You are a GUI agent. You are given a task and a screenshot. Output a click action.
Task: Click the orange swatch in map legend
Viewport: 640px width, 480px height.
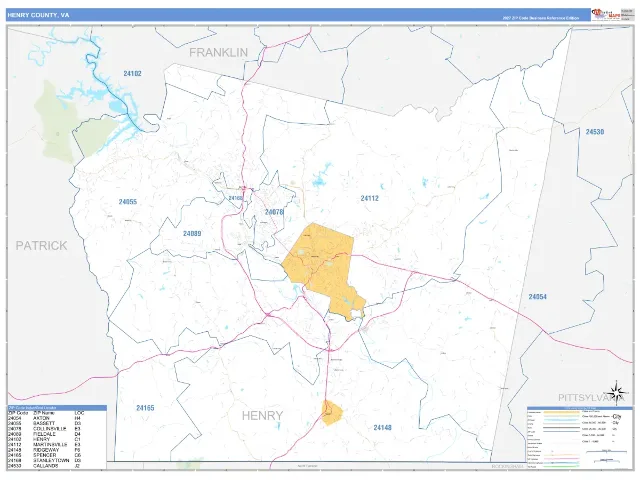[562, 412]
